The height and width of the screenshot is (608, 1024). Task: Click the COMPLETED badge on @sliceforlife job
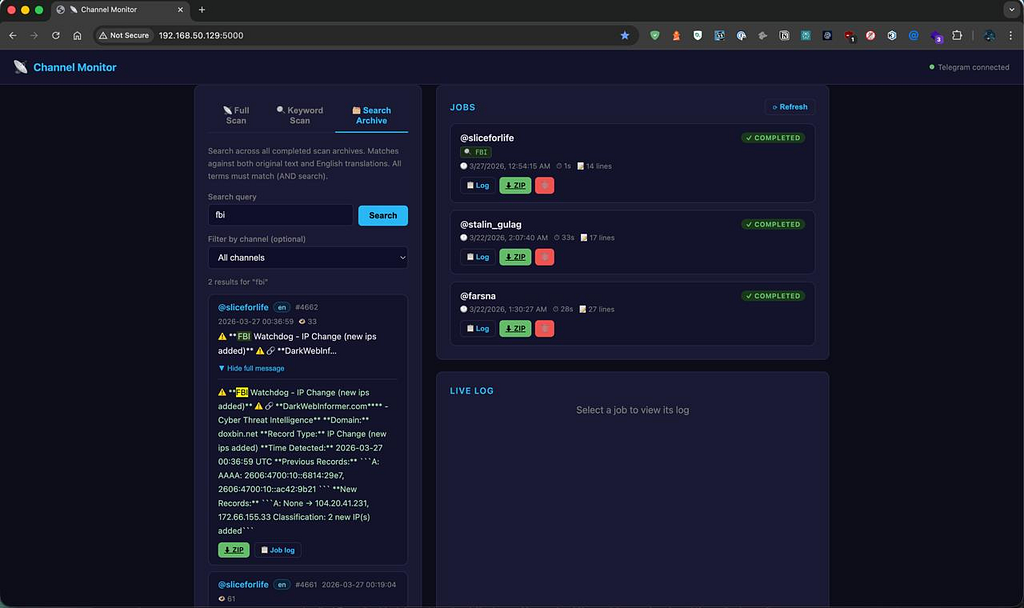tap(773, 138)
